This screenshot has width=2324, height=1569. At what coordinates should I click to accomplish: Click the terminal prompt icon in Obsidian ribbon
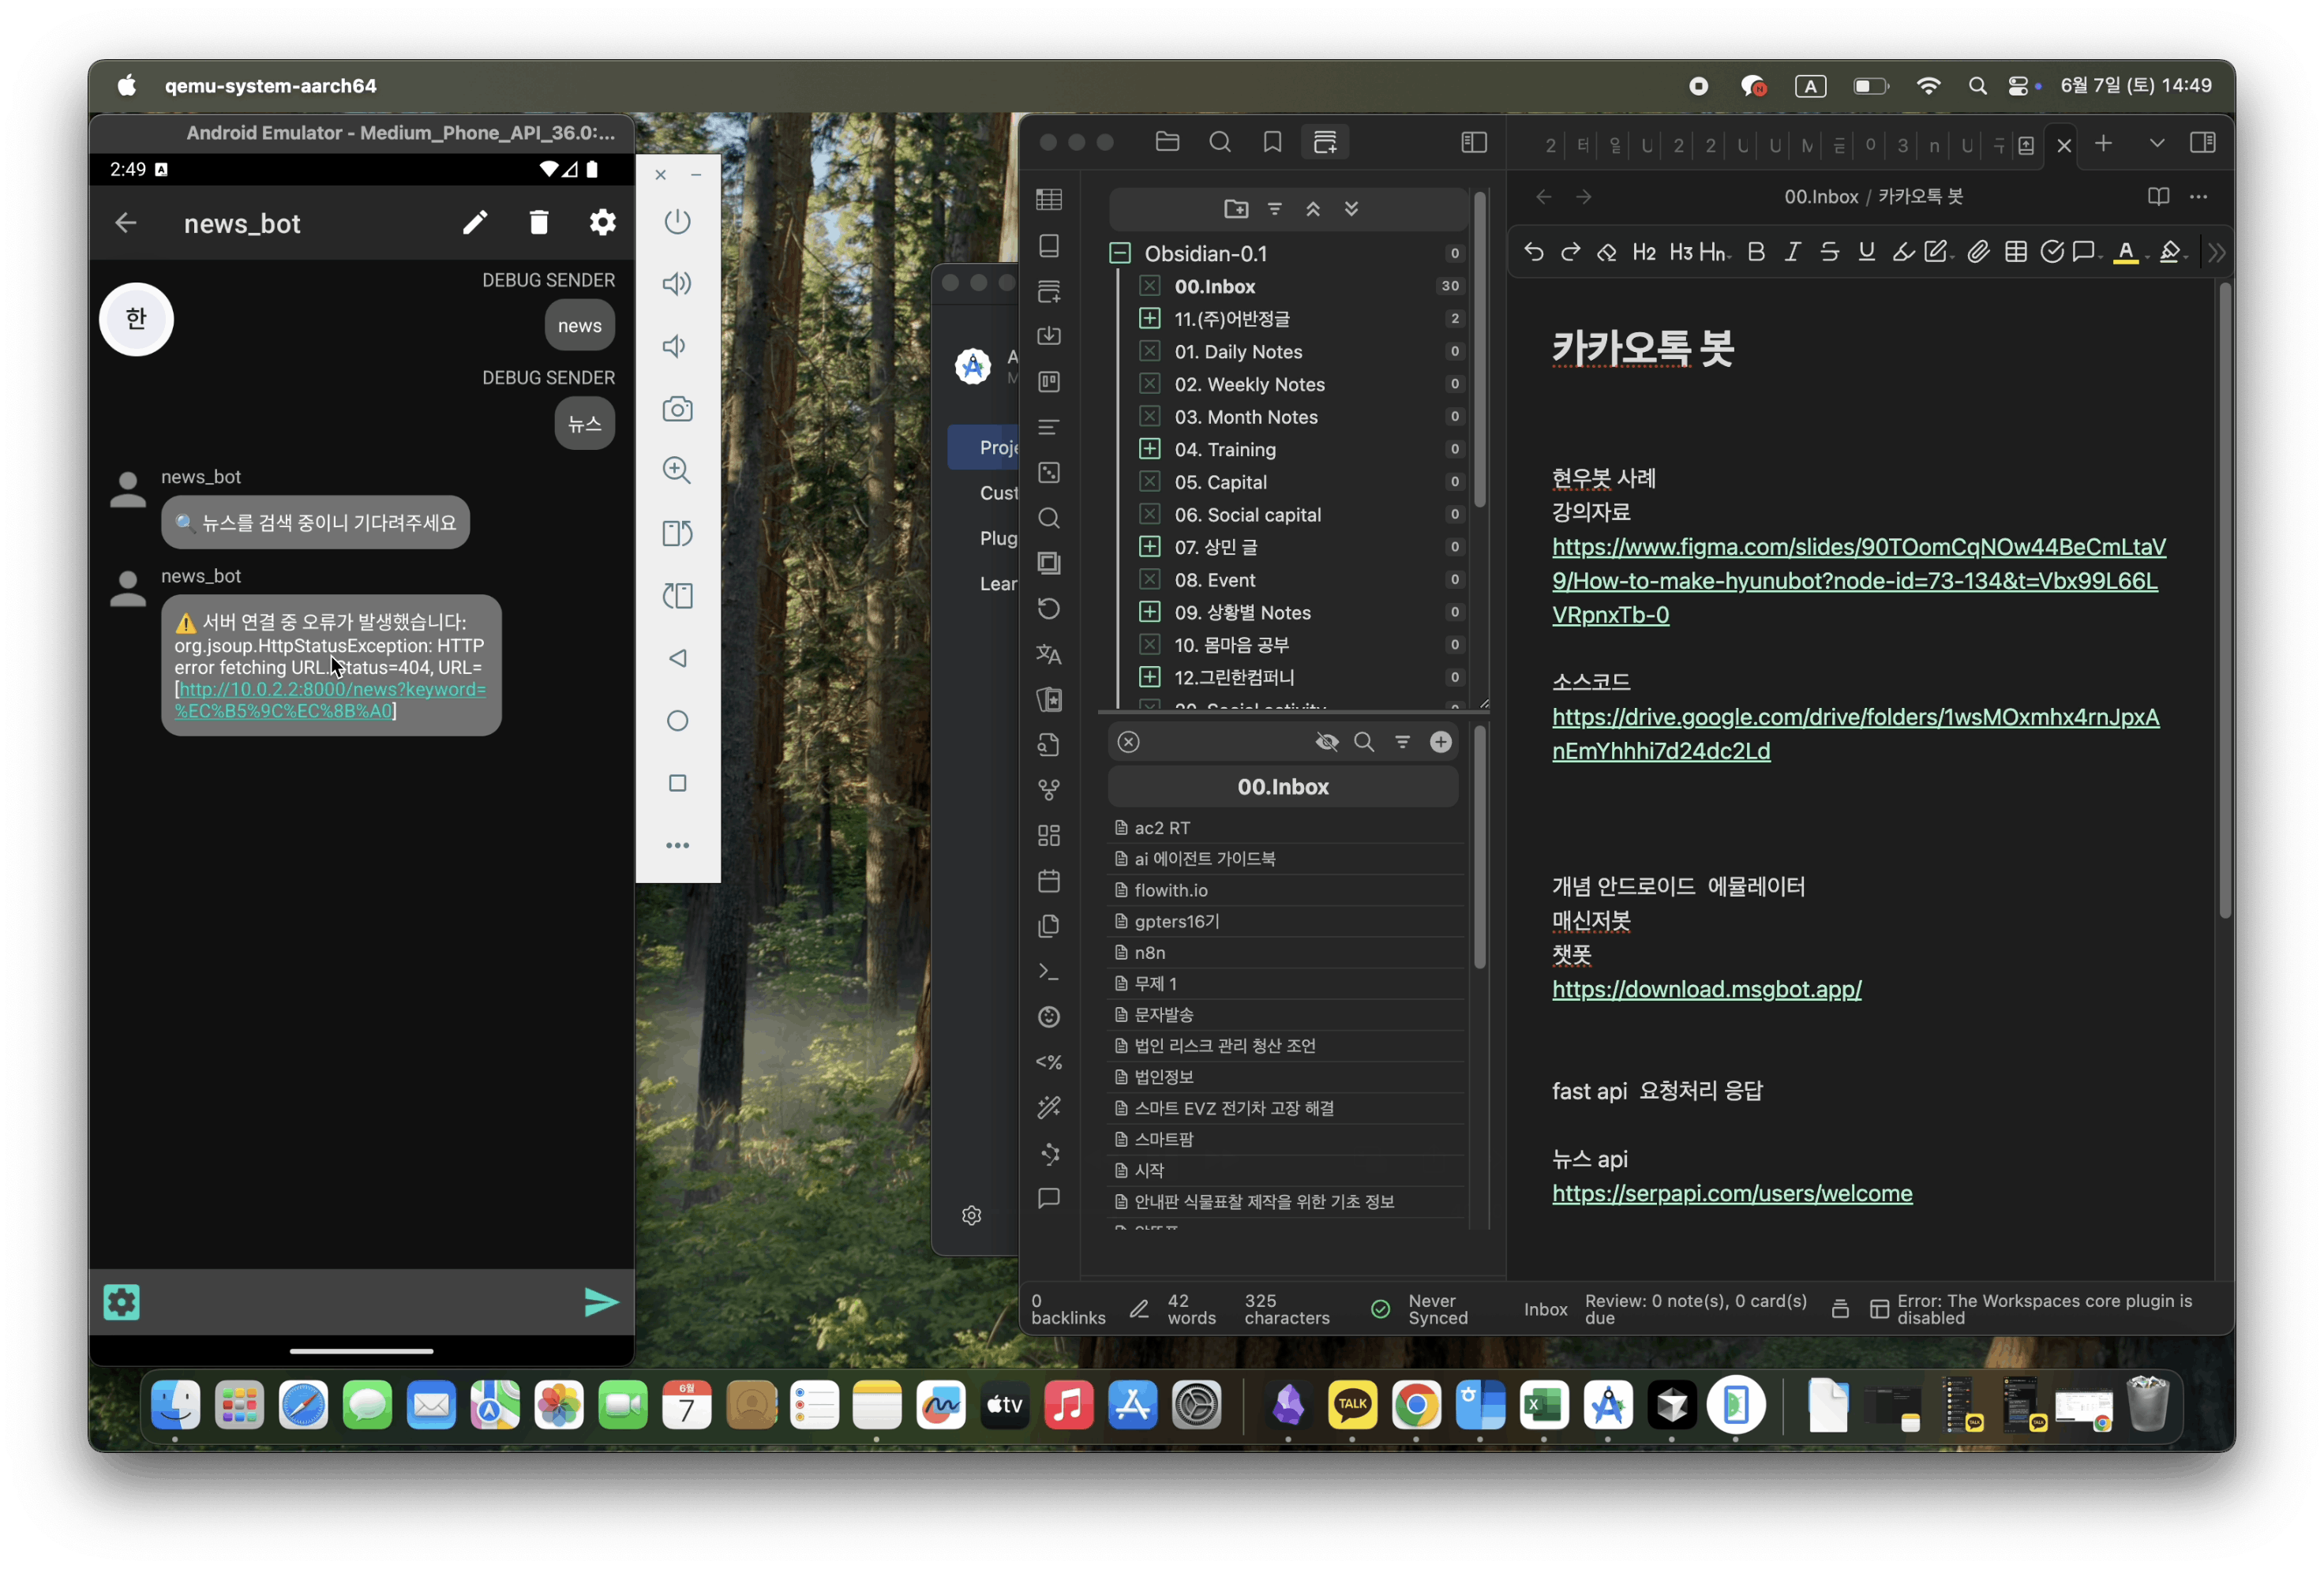(x=1048, y=971)
